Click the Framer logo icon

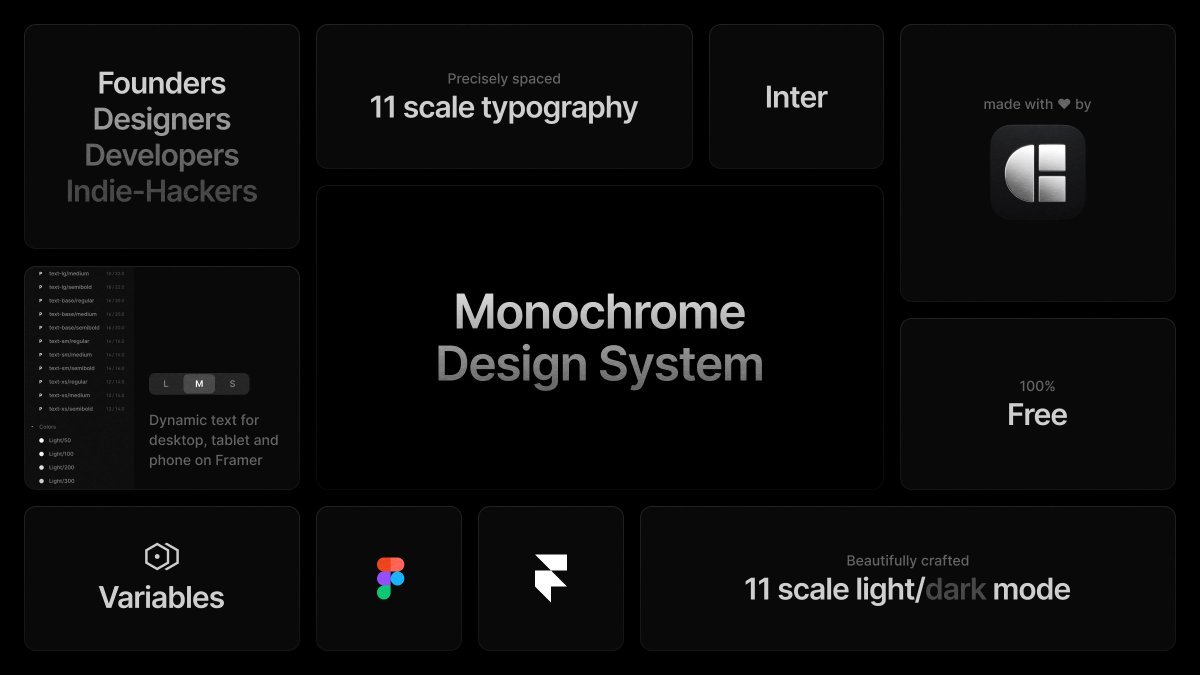pyautogui.click(x=551, y=578)
